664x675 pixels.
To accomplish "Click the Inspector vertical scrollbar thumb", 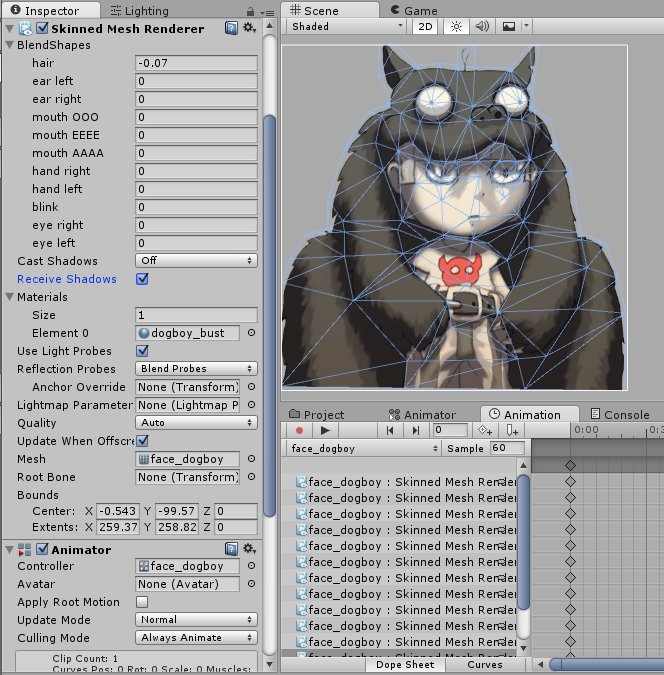I will click(x=270, y=316).
